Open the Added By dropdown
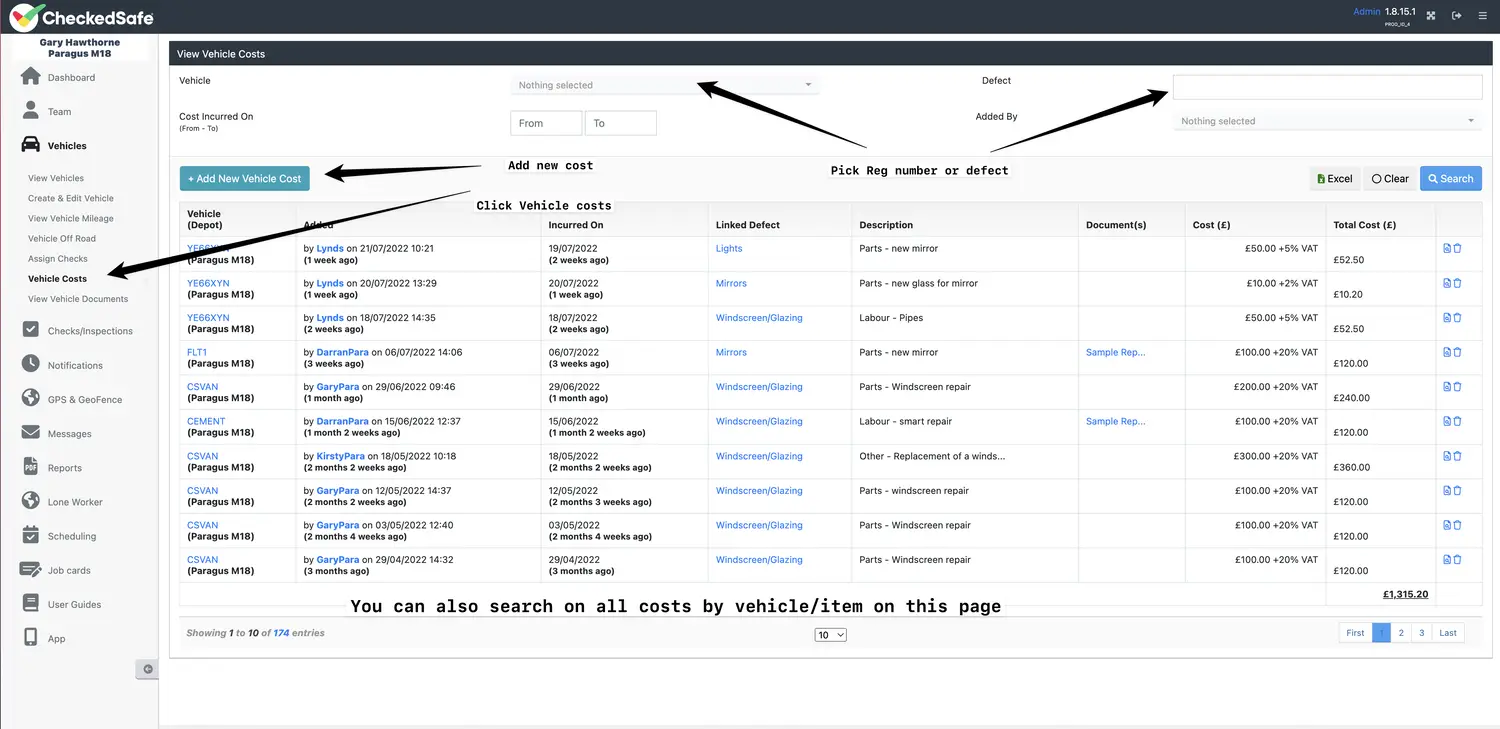The height and width of the screenshot is (729, 1500). (x=1327, y=121)
